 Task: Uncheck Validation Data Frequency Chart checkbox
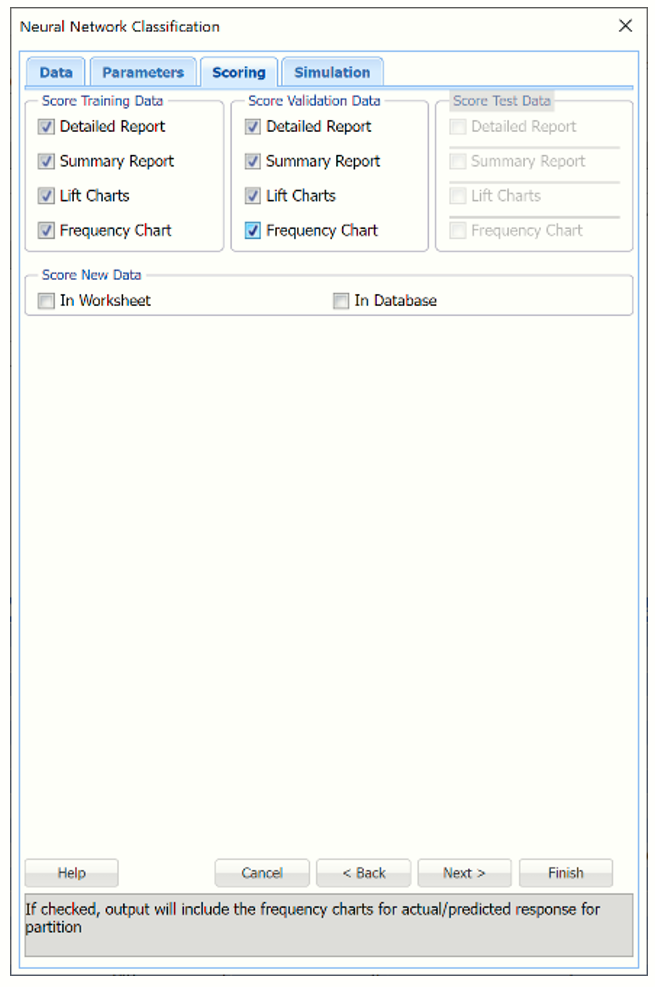252,230
